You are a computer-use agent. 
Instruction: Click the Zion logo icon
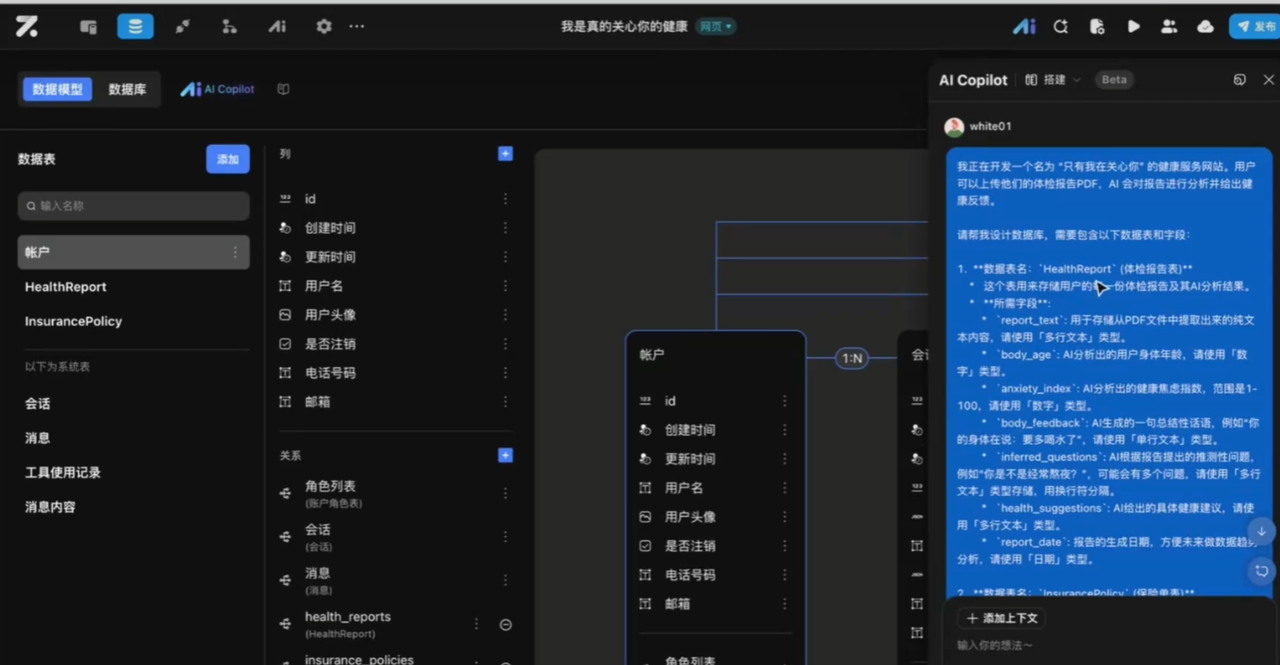(27, 27)
